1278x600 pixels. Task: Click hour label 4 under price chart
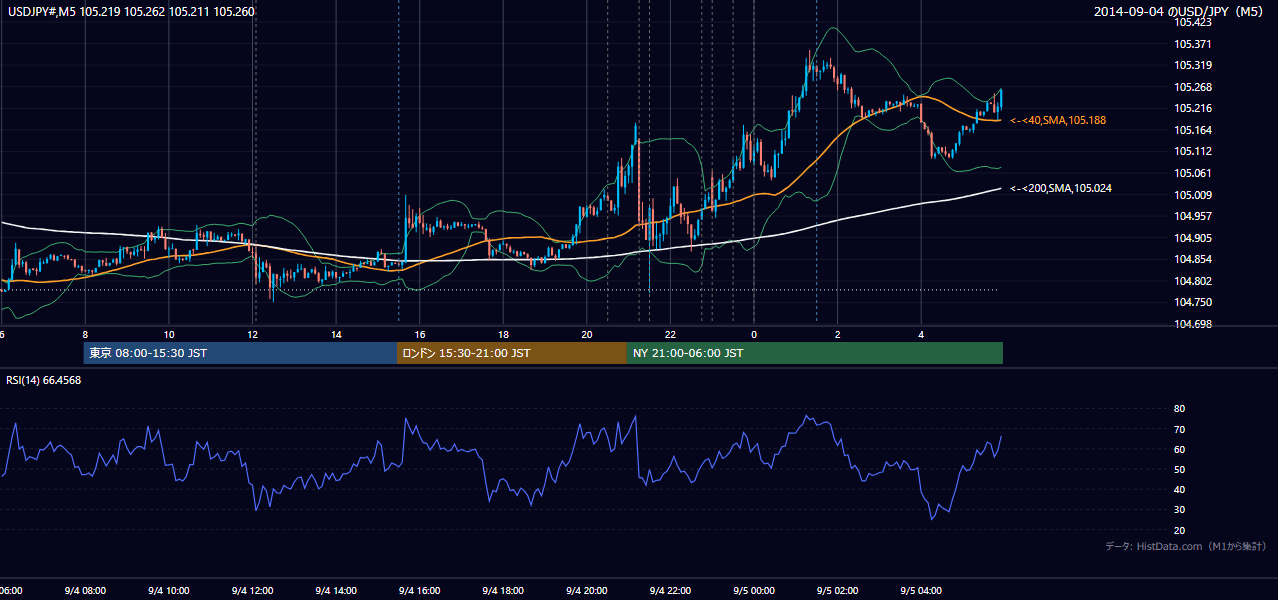[x=921, y=334]
